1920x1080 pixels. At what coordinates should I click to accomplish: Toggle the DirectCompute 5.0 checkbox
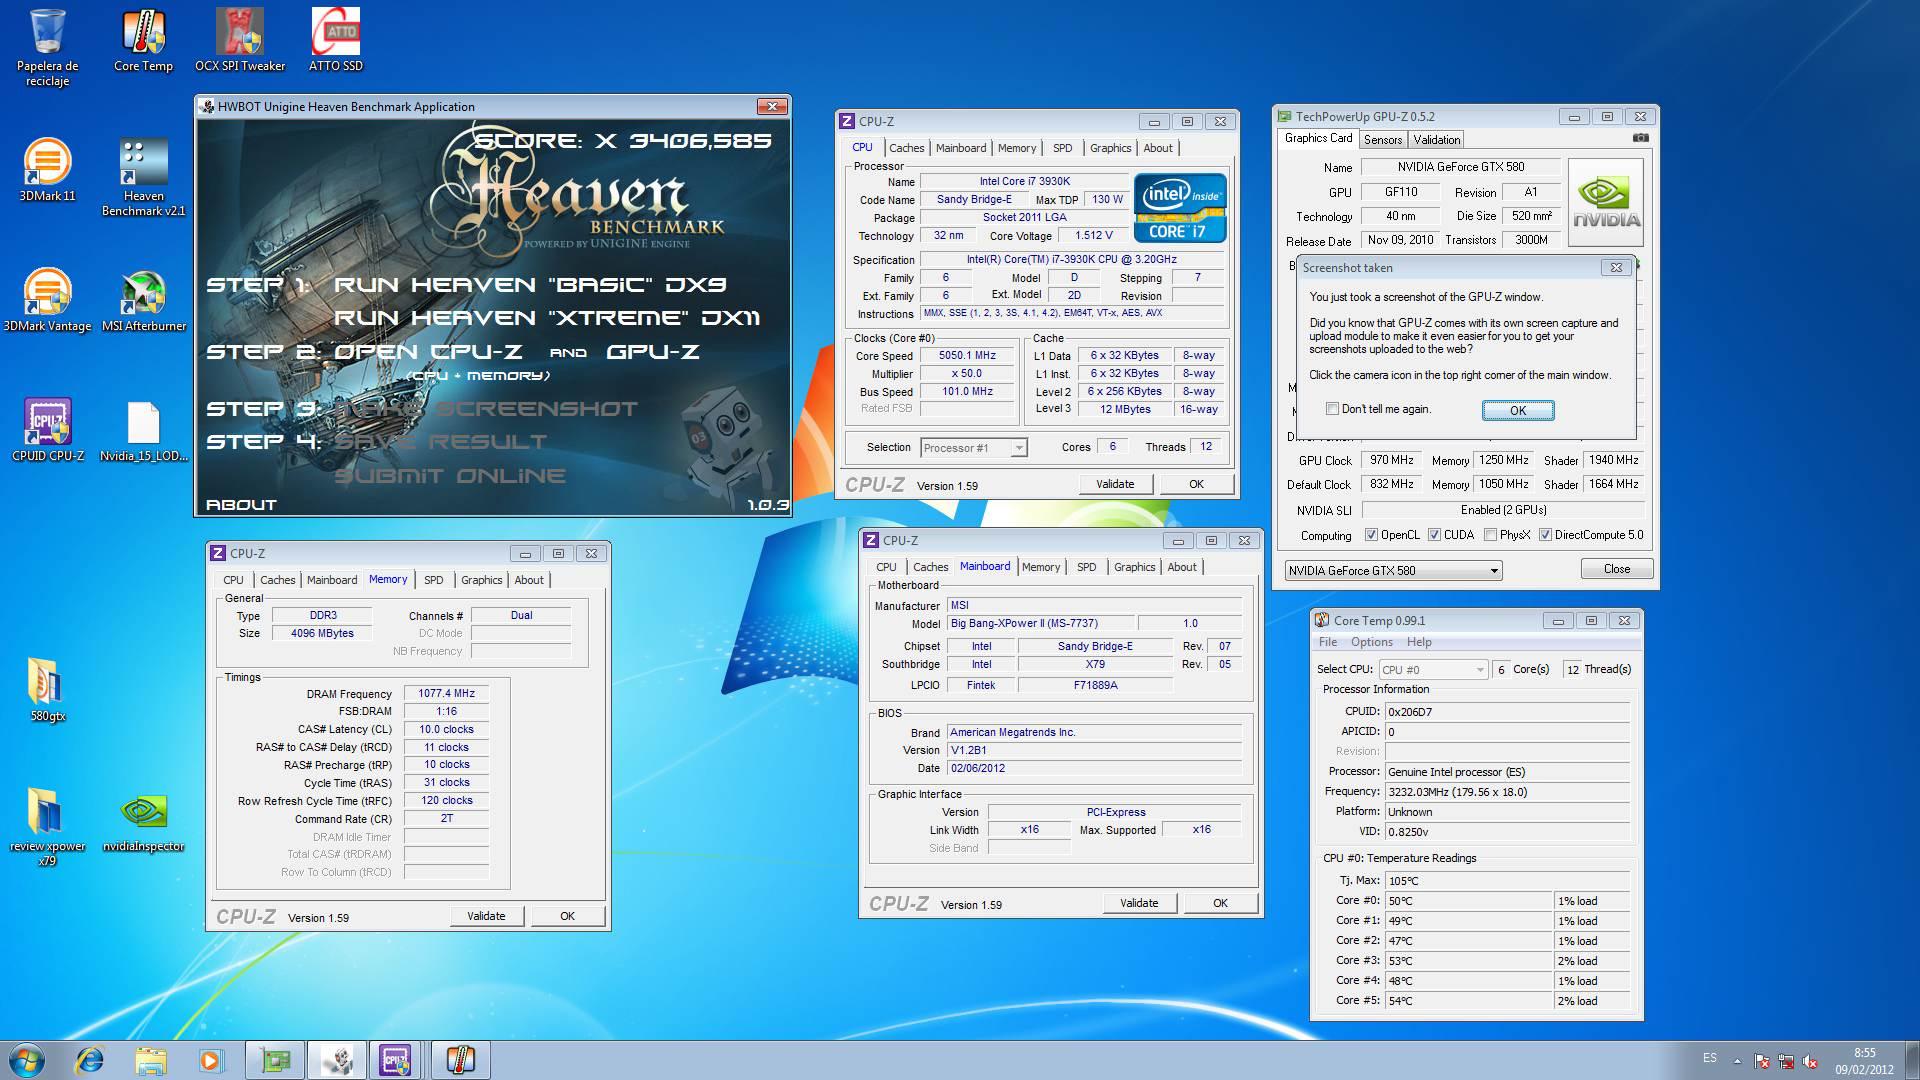1545,535
